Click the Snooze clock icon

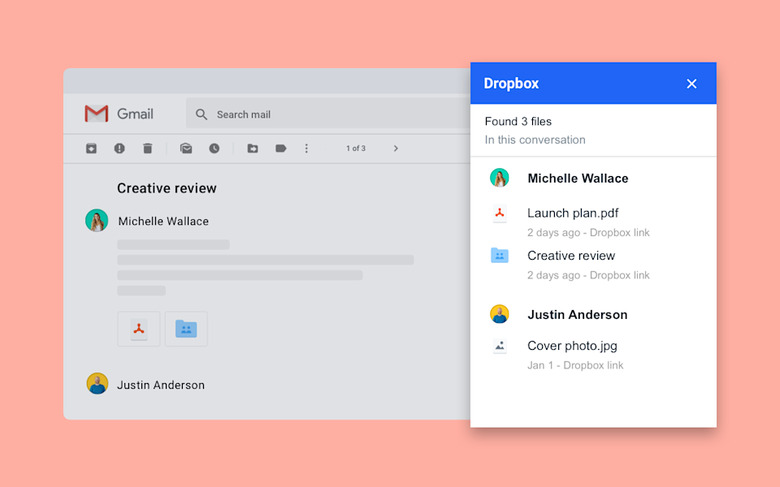[x=214, y=148]
